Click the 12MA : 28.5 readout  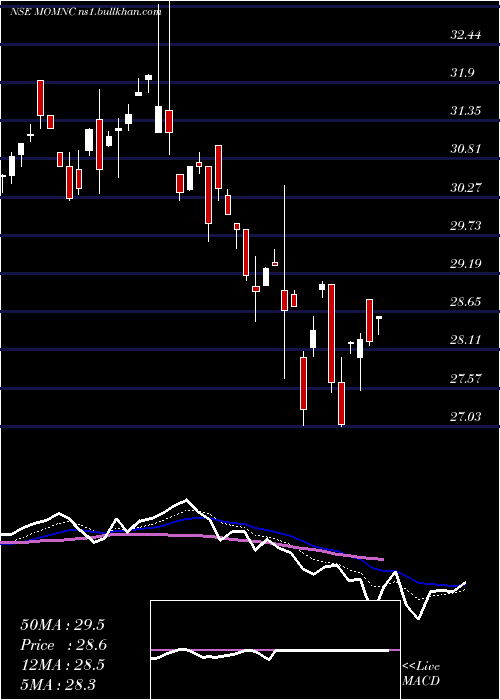(62, 665)
